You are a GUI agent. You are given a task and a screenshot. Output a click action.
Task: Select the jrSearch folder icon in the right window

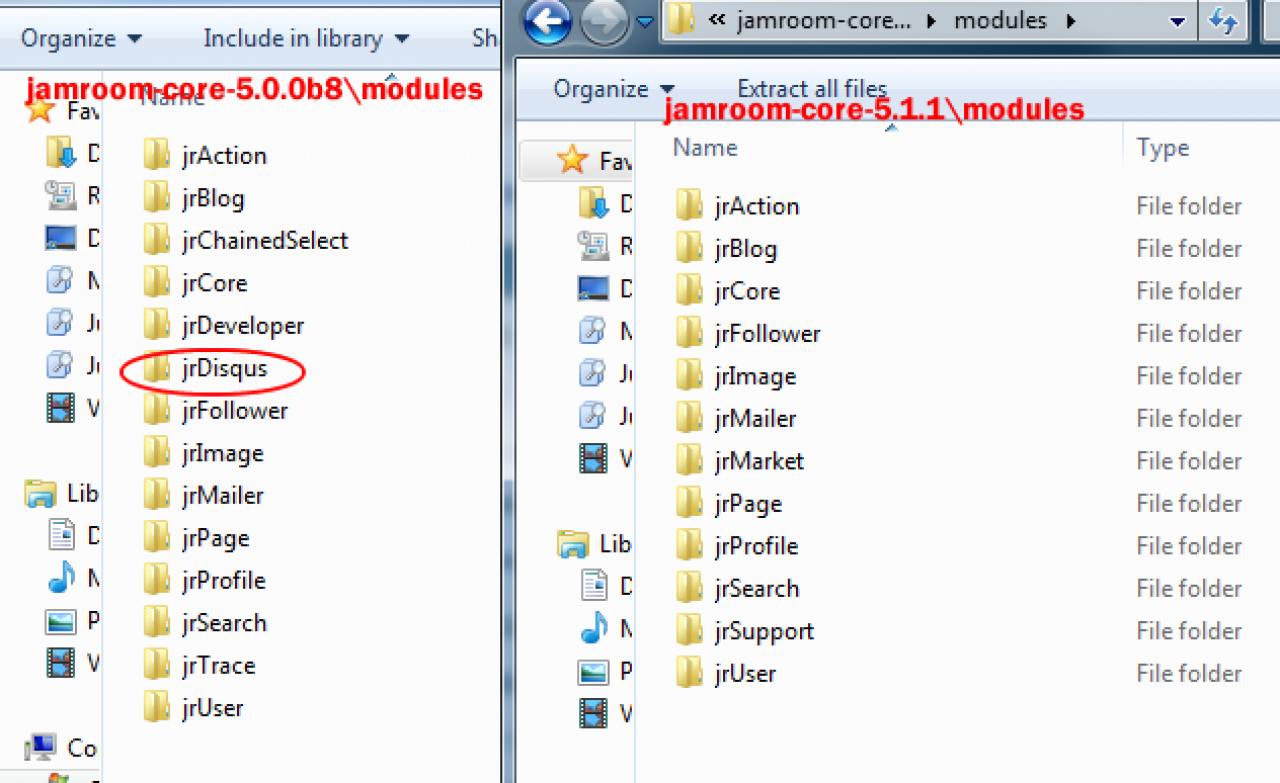pos(689,588)
